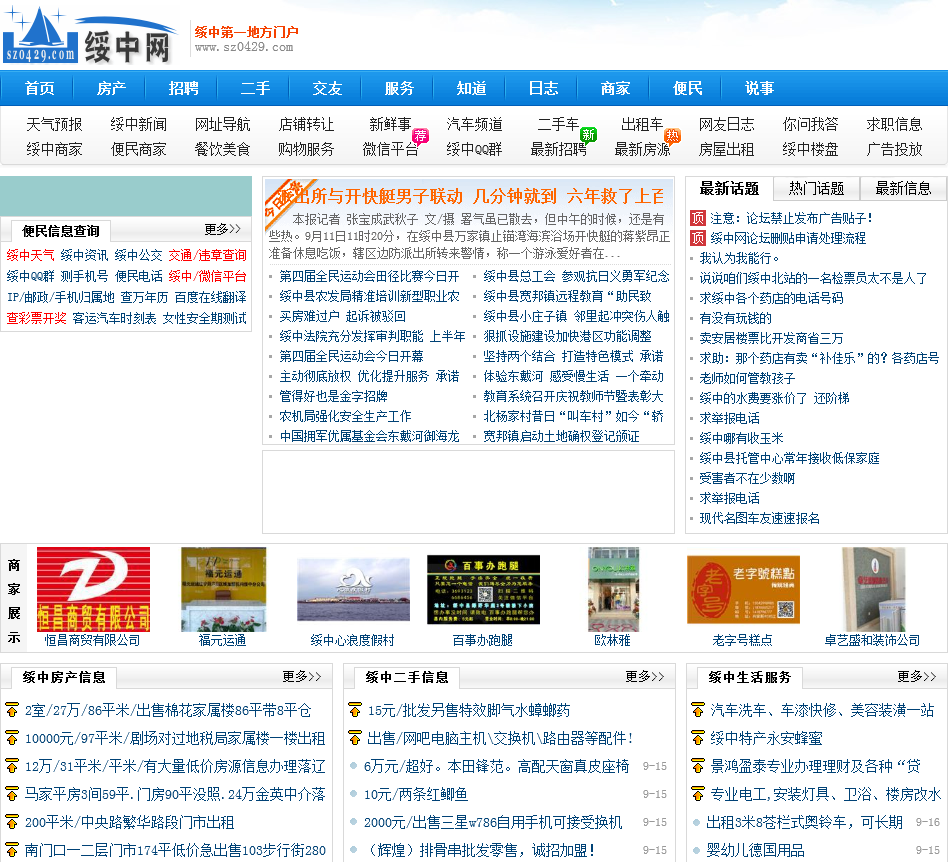
Task: Open news 买房难过户 起诉被驳回
Action: click(342, 316)
